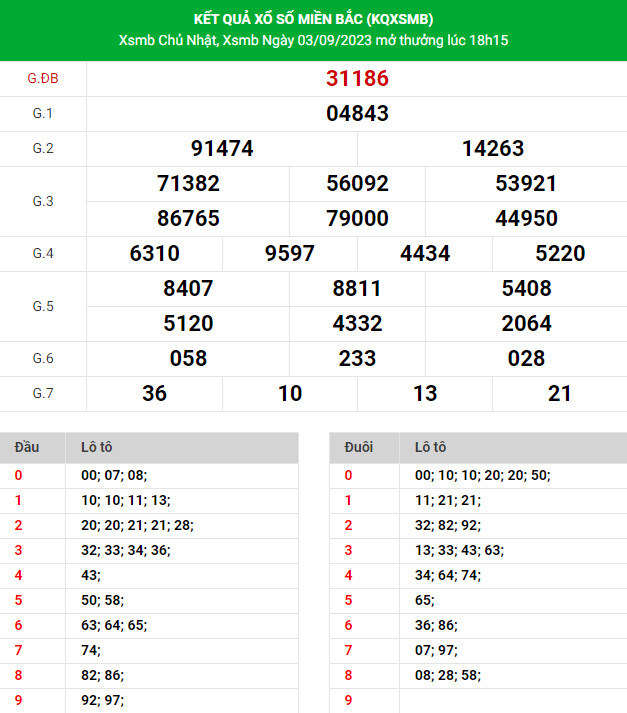
Task: Click Đuôi row 08; 28; 58;
Action: coord(478,676)
